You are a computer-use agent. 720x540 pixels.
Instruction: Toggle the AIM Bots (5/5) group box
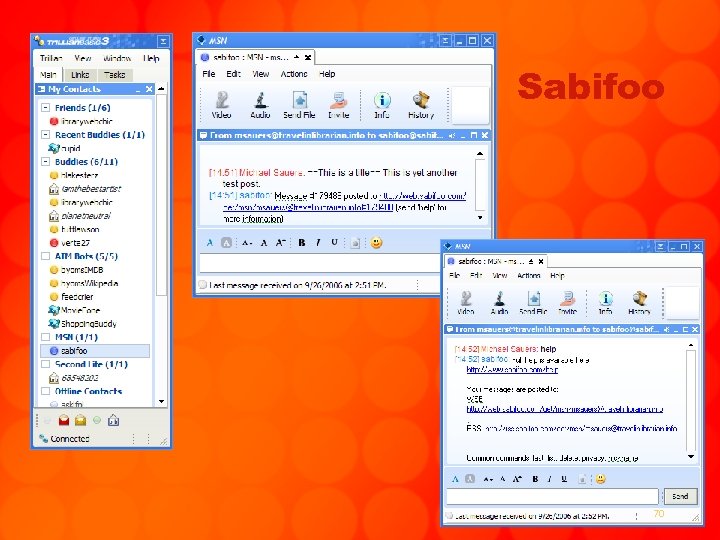[x=45, y=256]
